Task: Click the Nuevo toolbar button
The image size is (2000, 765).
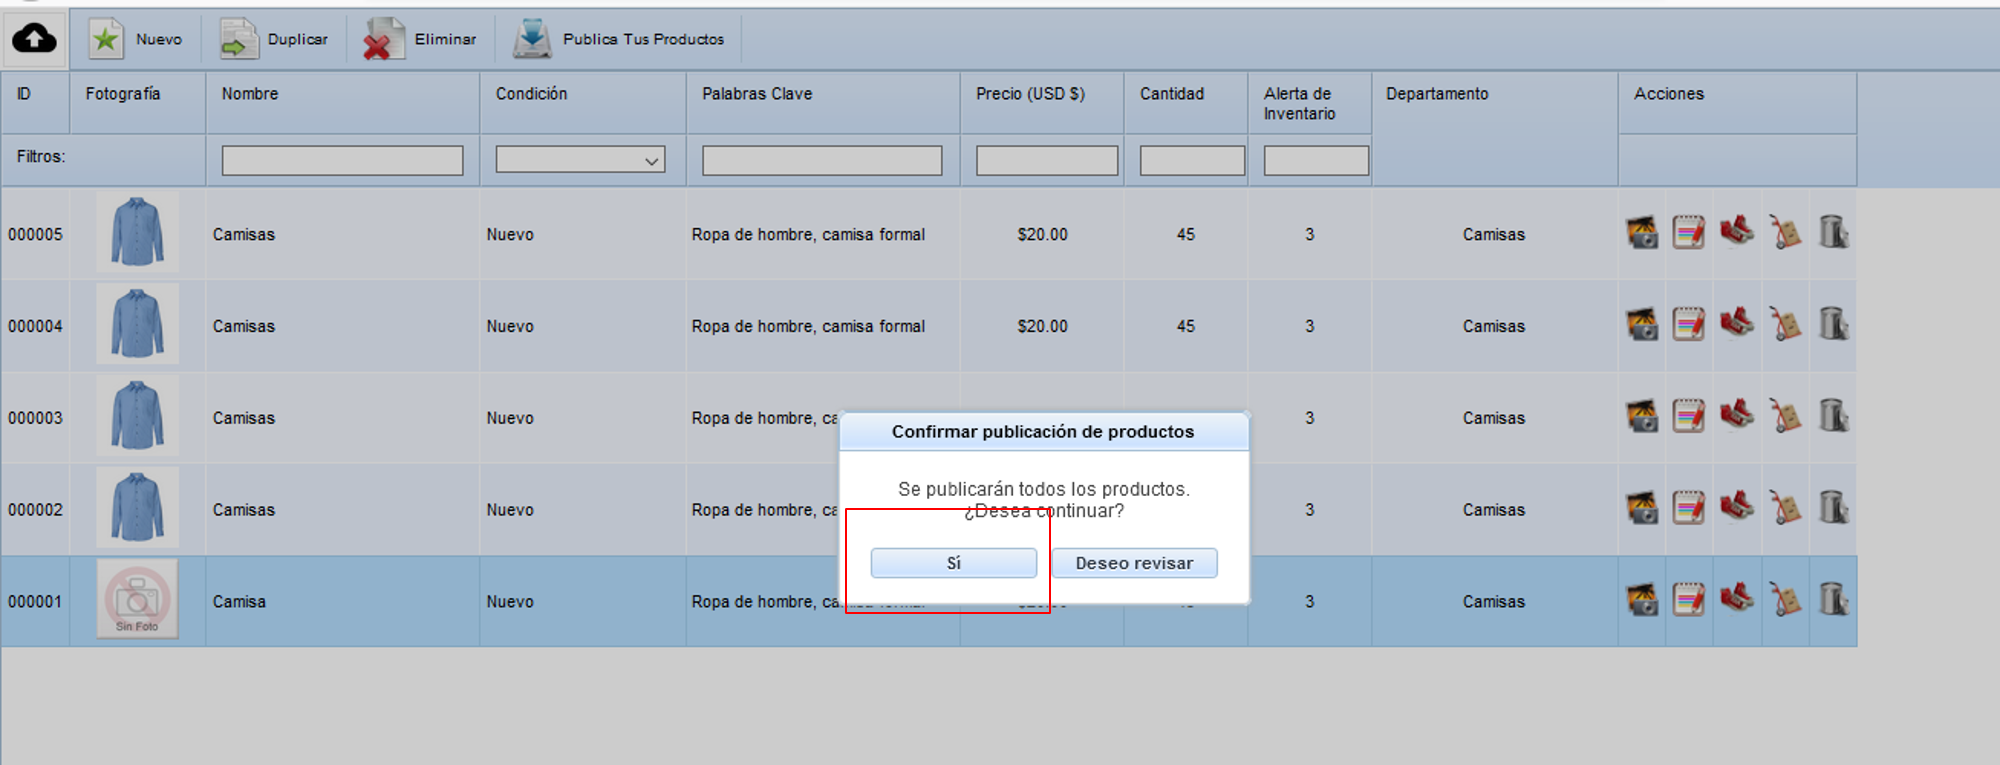Action: pos(137,39)
